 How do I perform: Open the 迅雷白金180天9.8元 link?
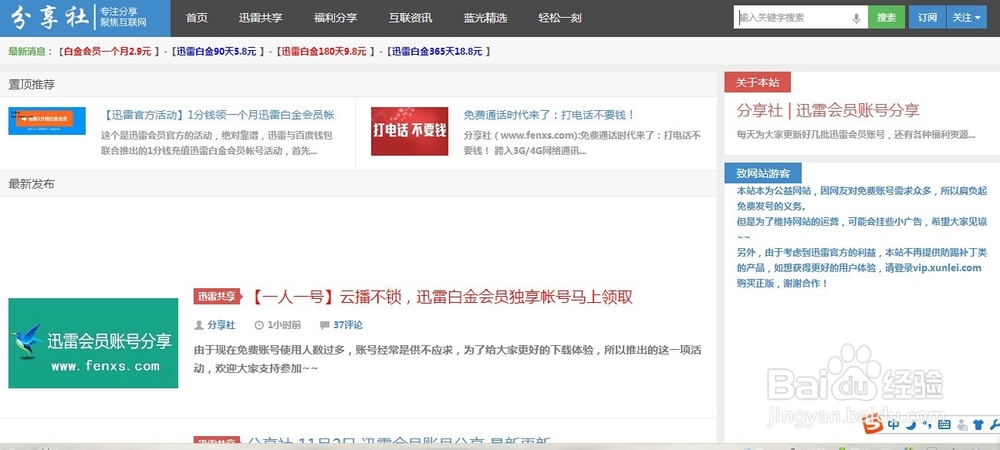[324, 52]
